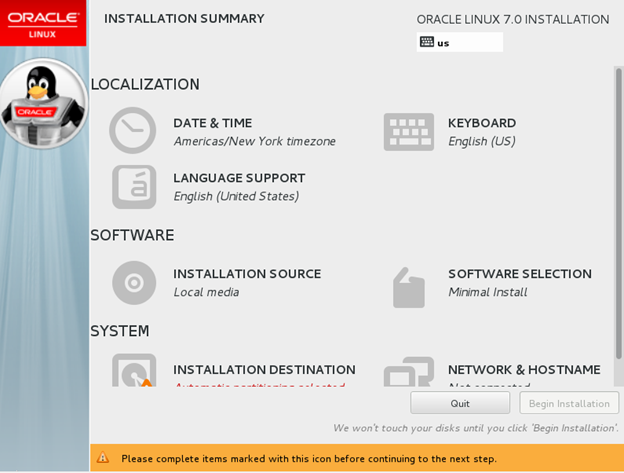Image resolution: width=624 pixels, height=473 pixels.
Task: Click the Oracle penguin mascot image
Action: (41, 103)
